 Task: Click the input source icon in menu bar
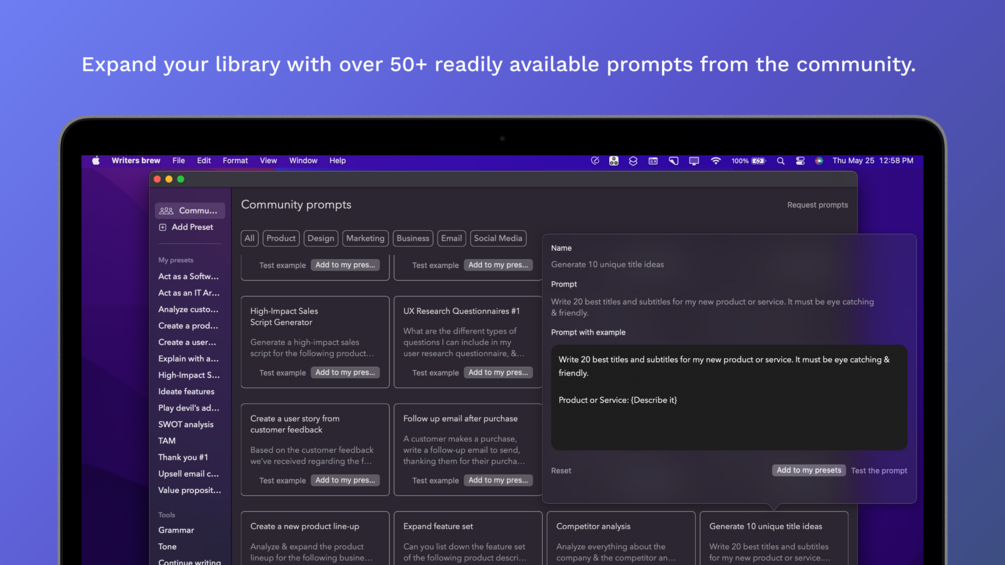pos(652,161)
